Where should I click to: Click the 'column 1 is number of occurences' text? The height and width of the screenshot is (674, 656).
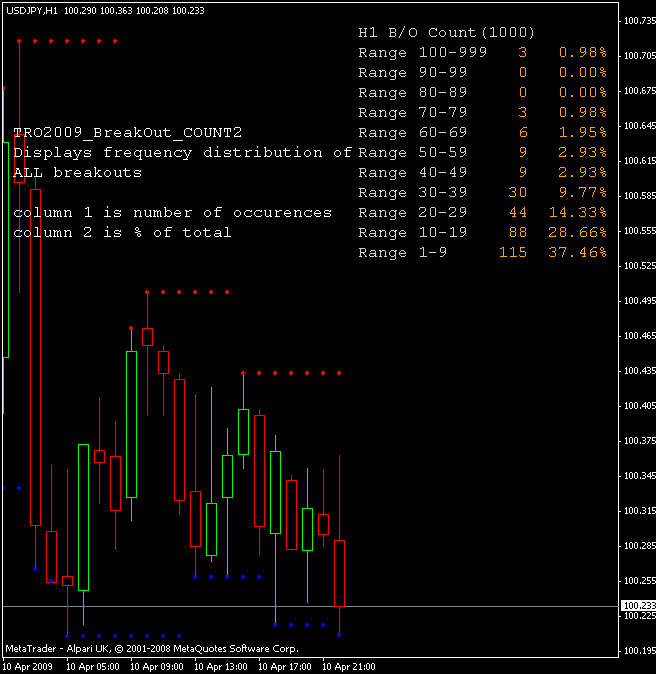click(172, 212)
